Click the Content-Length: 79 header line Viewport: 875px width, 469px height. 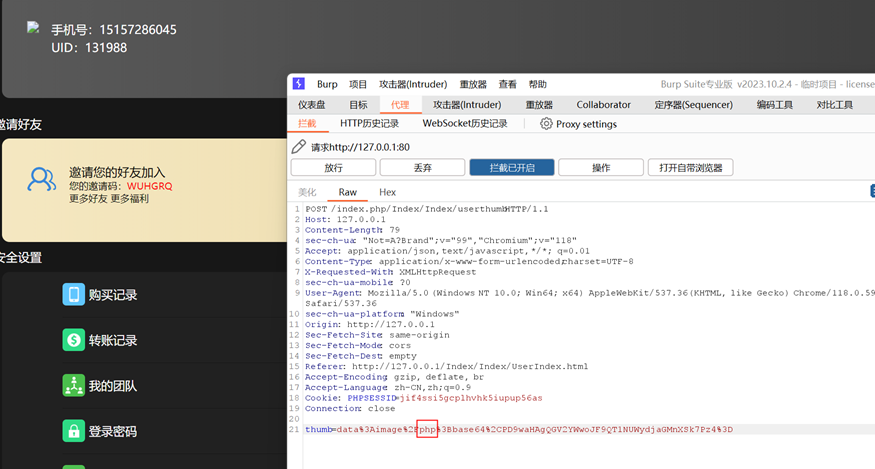coord(352,229)
